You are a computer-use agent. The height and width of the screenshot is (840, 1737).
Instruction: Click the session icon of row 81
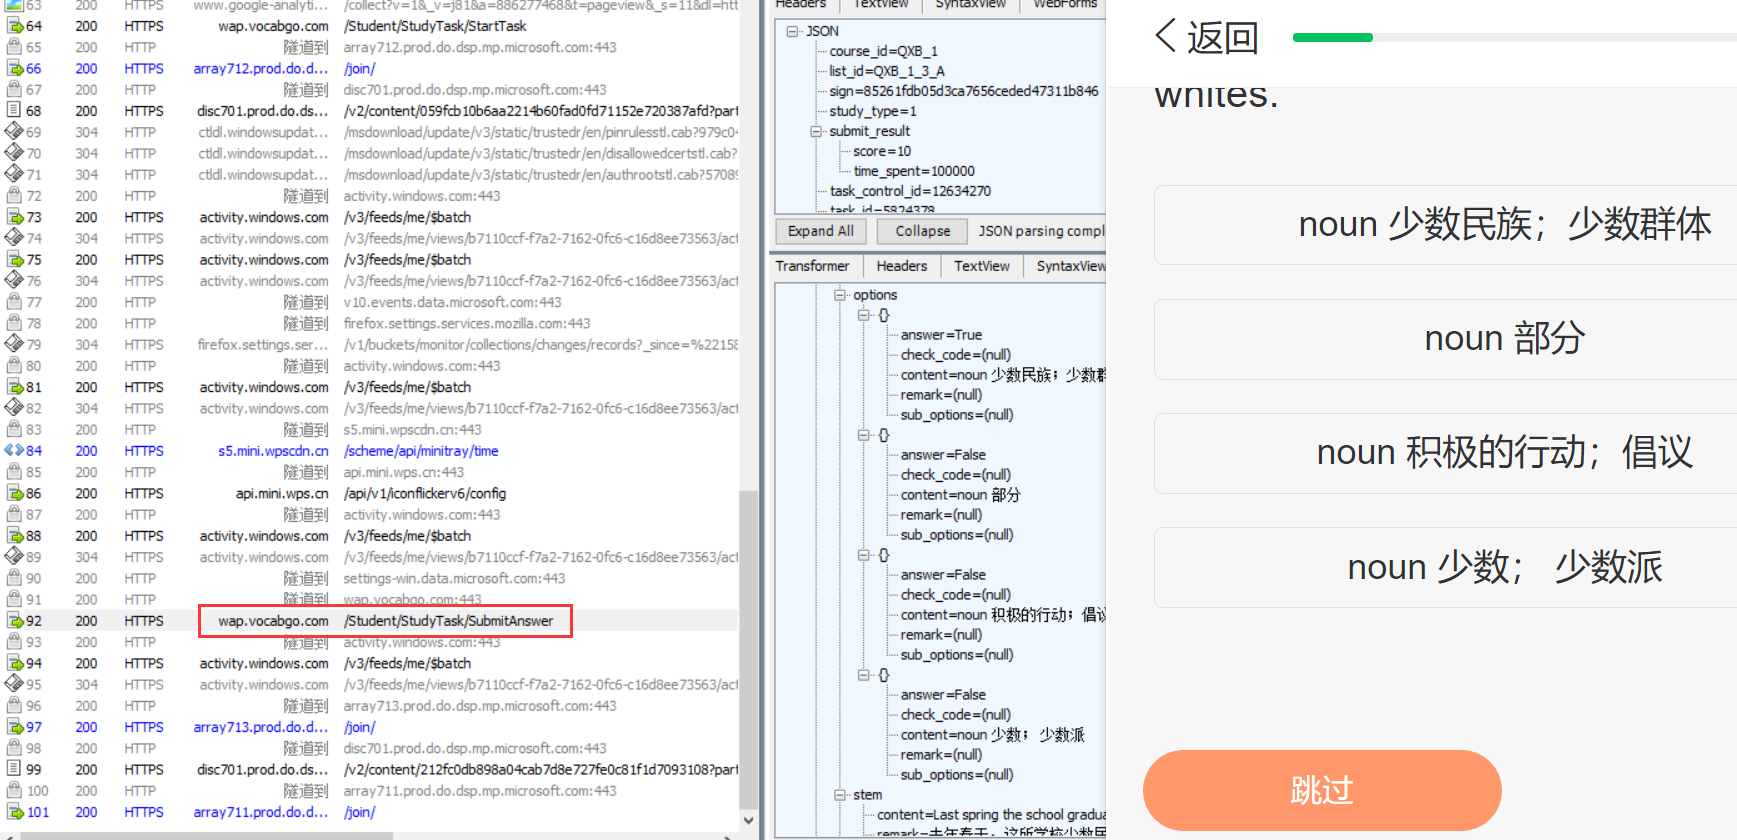(14, 387)
